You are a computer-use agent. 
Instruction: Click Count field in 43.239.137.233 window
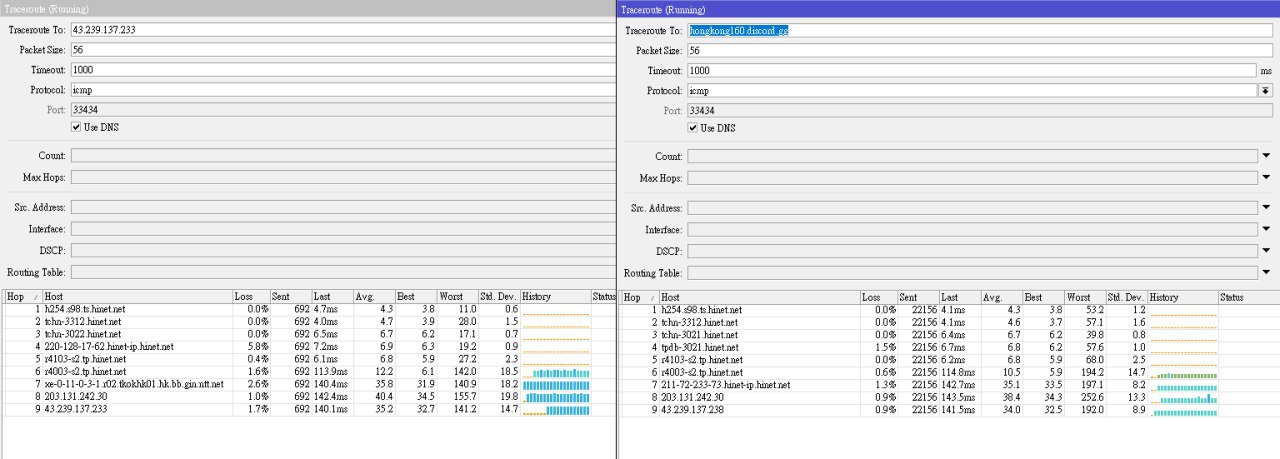point(342,156)
